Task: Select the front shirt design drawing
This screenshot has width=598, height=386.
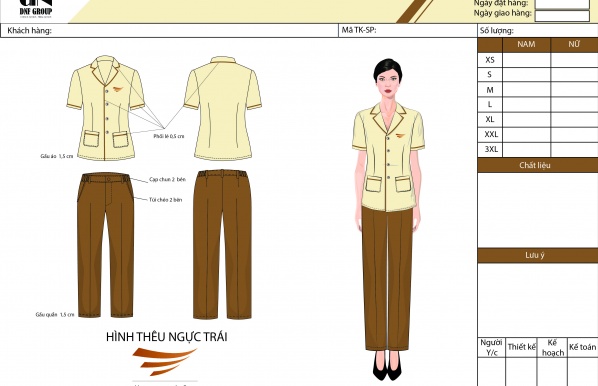Action: coord(106,108)
